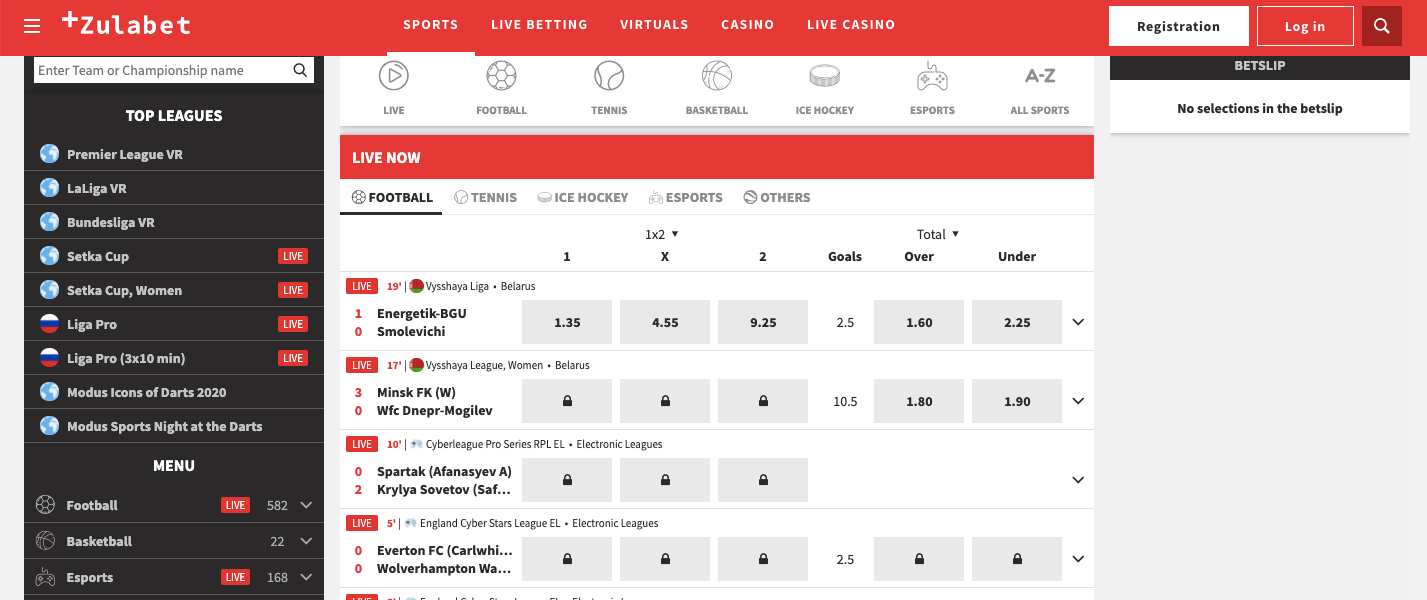Expand Spartak vs Krylya Sovetov markets

click(x=1078, y=480)
